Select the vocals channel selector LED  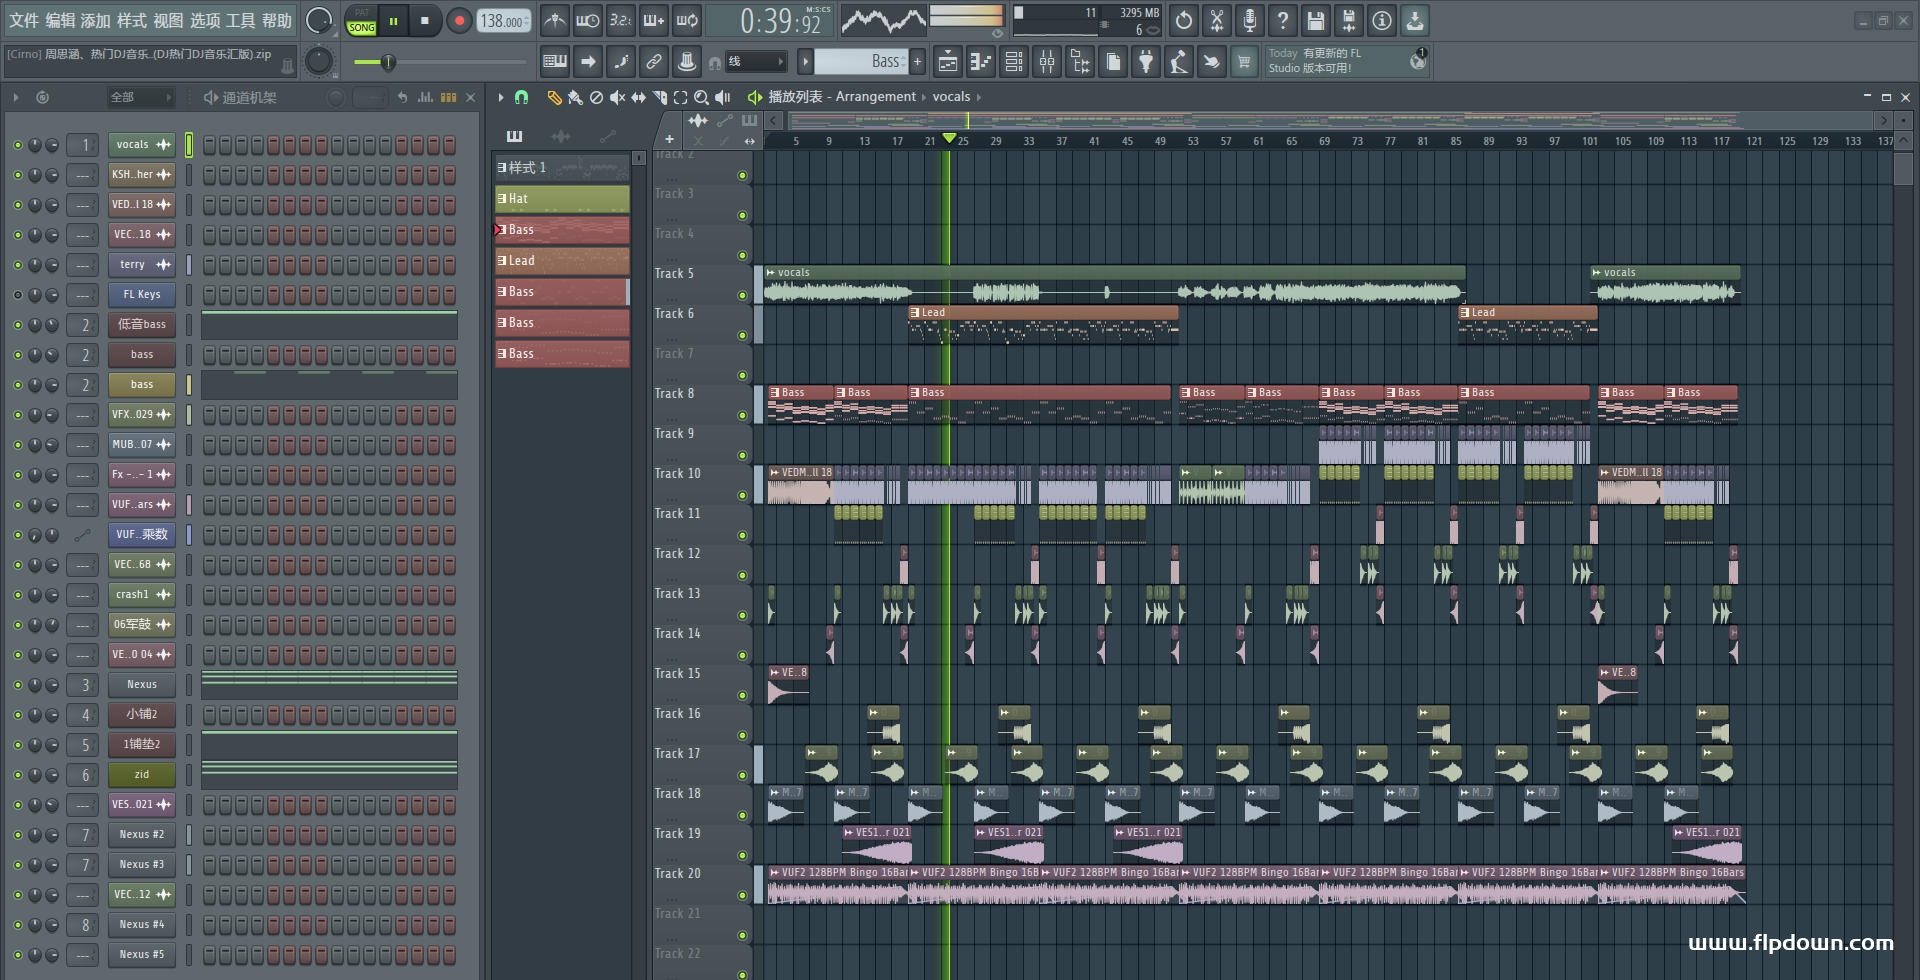click(189, 145)
